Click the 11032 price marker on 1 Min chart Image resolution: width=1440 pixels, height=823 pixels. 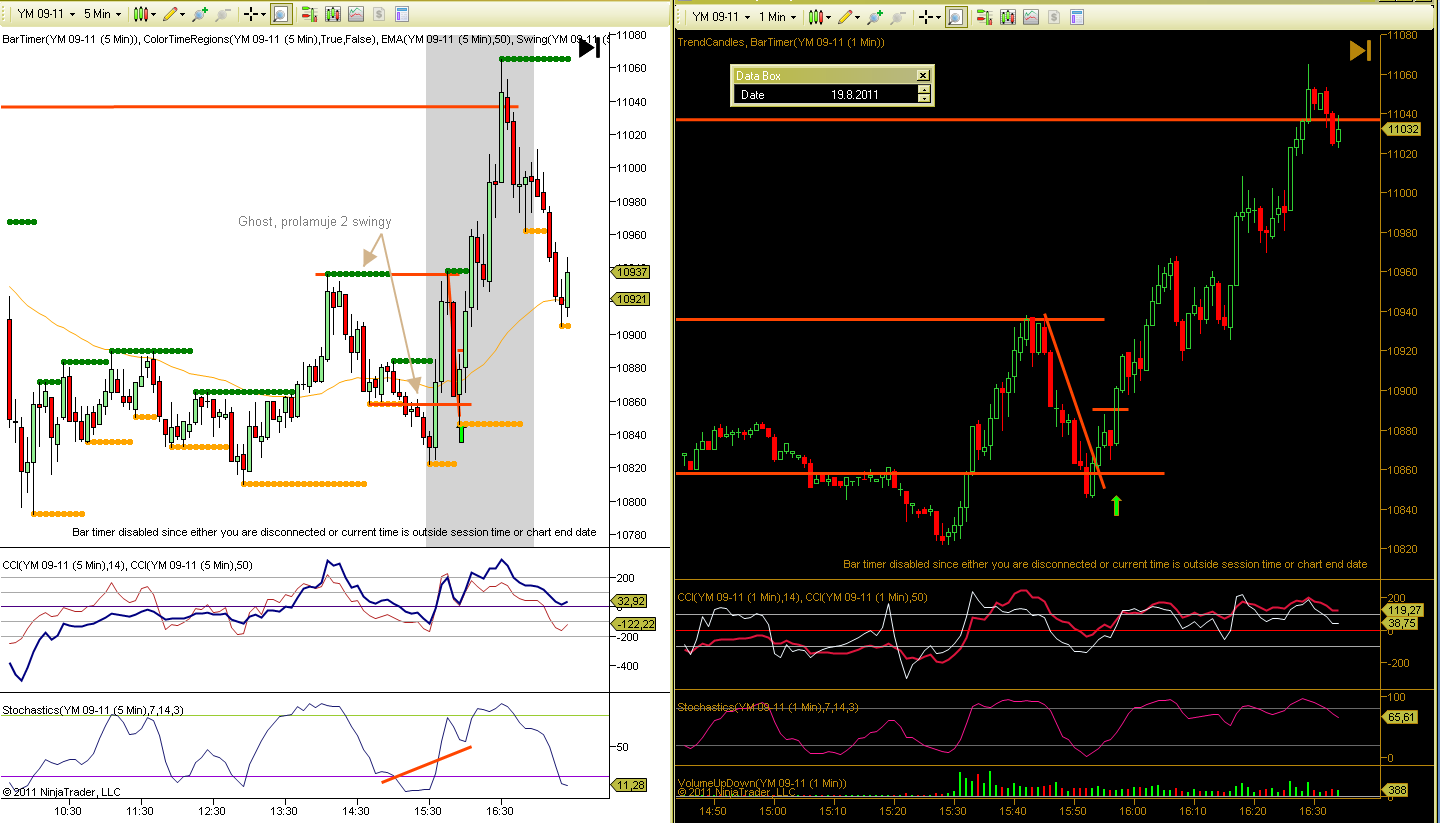(x=1402, y=129)
